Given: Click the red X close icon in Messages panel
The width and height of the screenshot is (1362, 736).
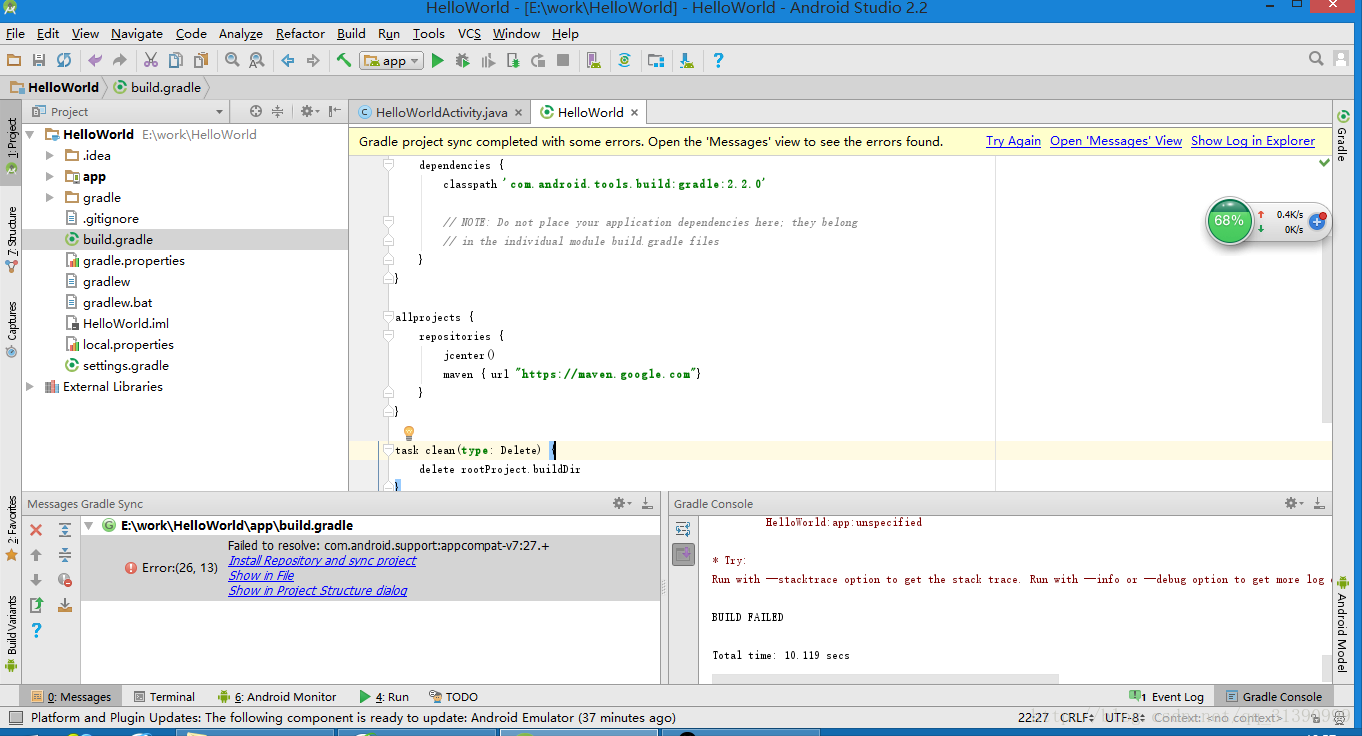Looking at the screenshot, I should click(36, 530).
